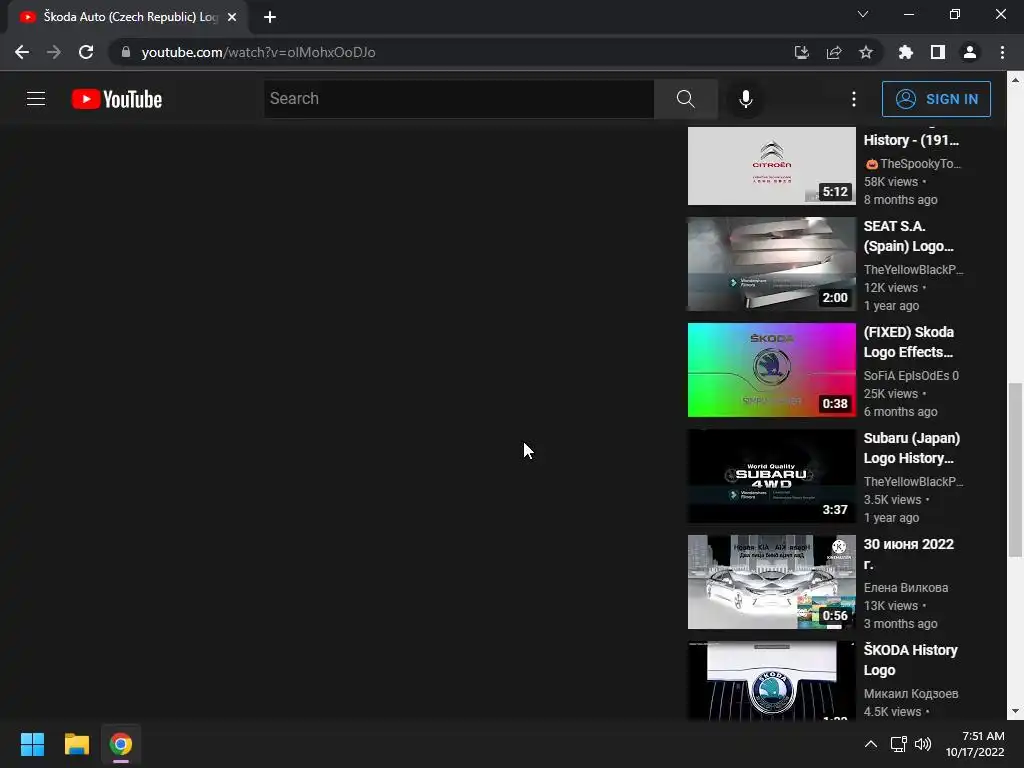Open the Windows Start menu
This screenshot has height=768, width=1024.
click(32, 744)
